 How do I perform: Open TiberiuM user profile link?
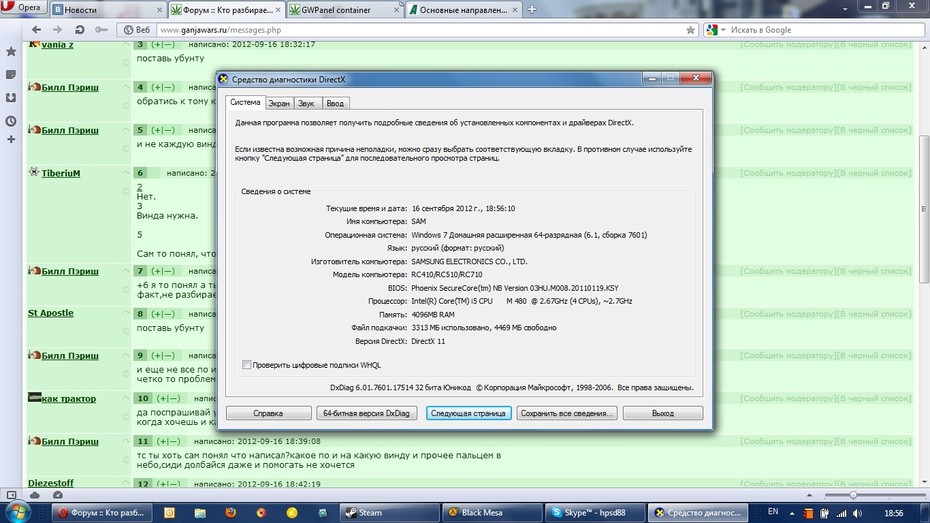coord(60,173)
